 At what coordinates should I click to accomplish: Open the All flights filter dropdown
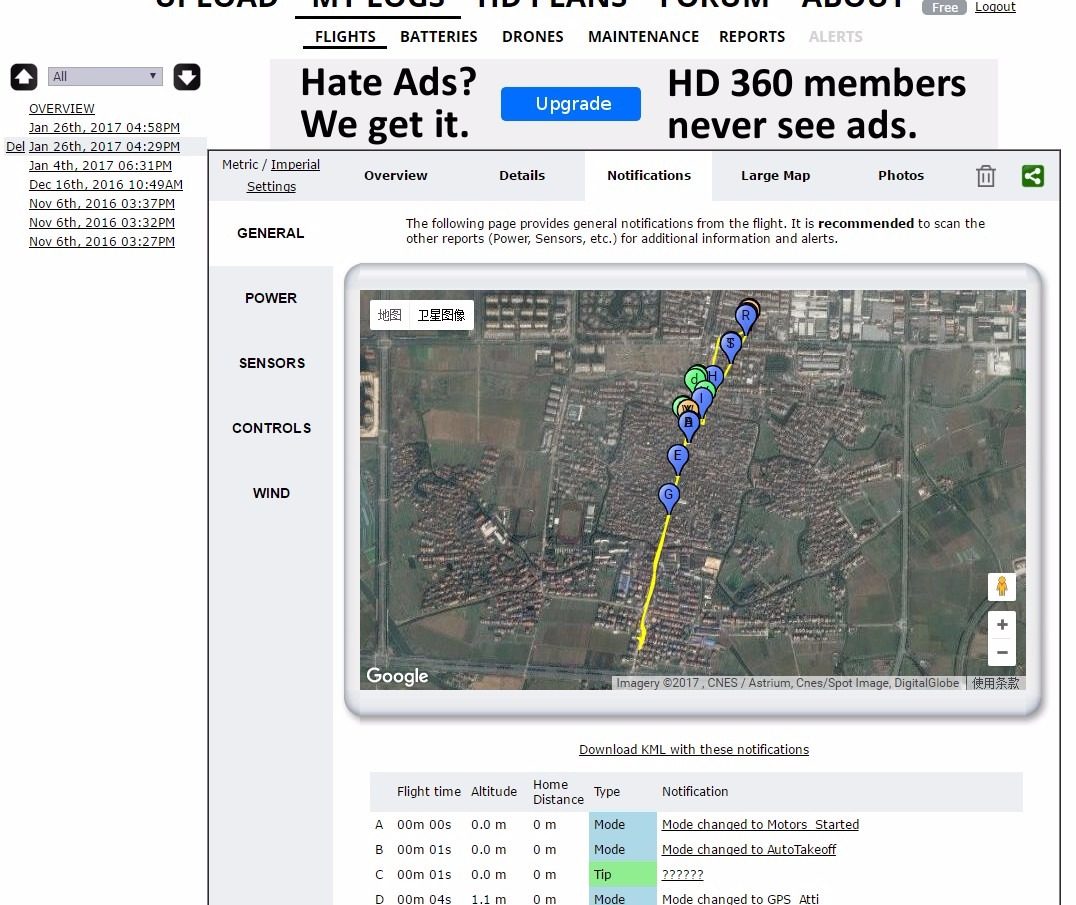click(x=105, y=76)
